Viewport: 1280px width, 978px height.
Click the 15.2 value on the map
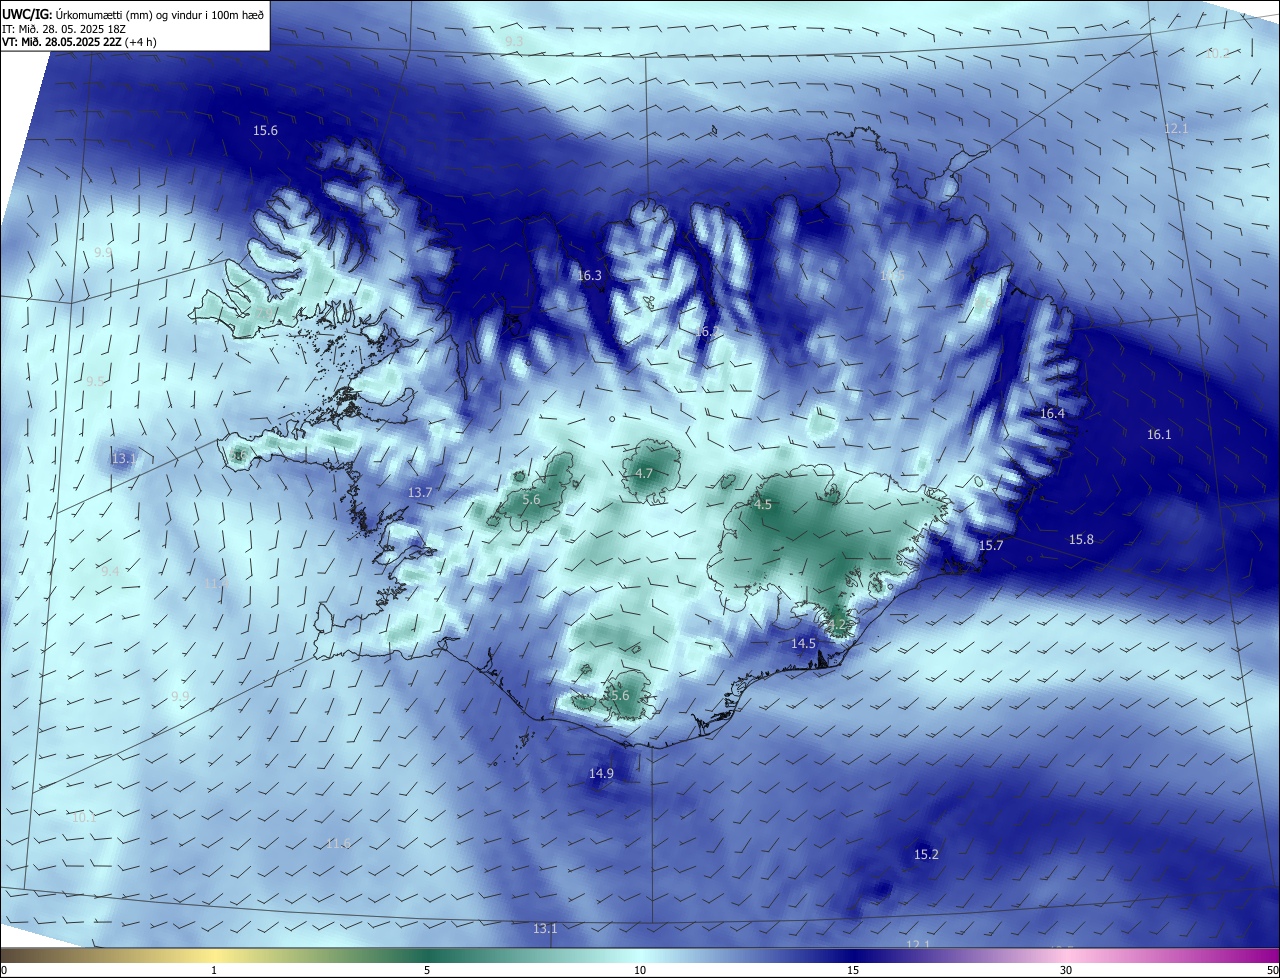pos(927,854)
